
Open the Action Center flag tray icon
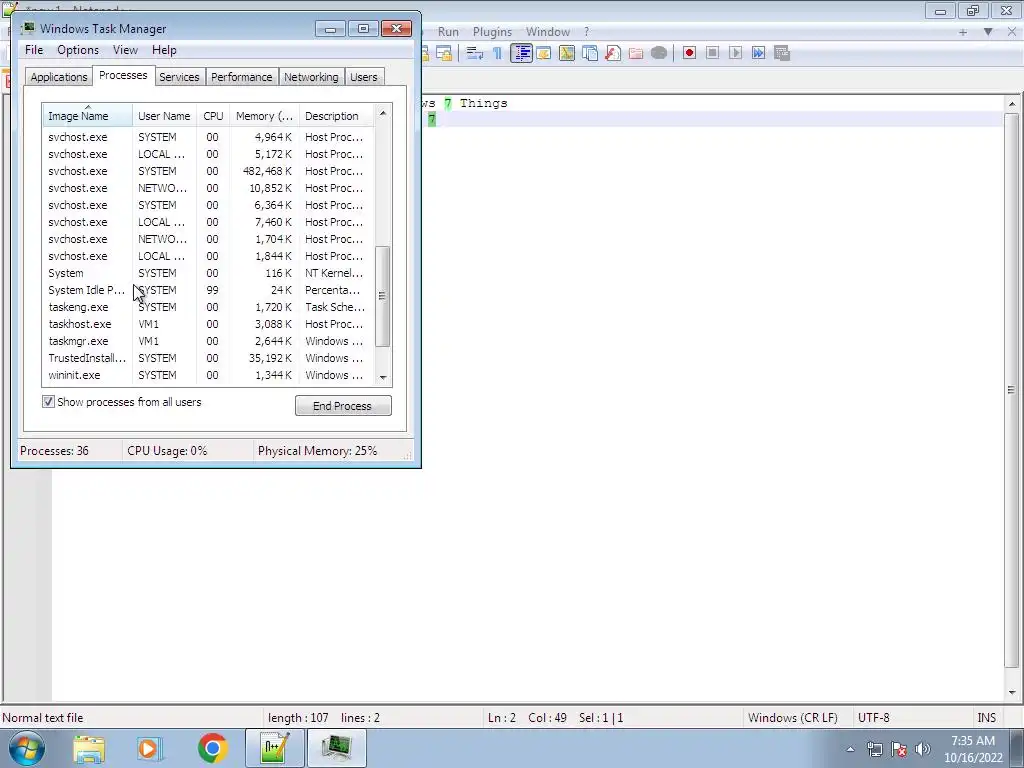tap(899, 750)
